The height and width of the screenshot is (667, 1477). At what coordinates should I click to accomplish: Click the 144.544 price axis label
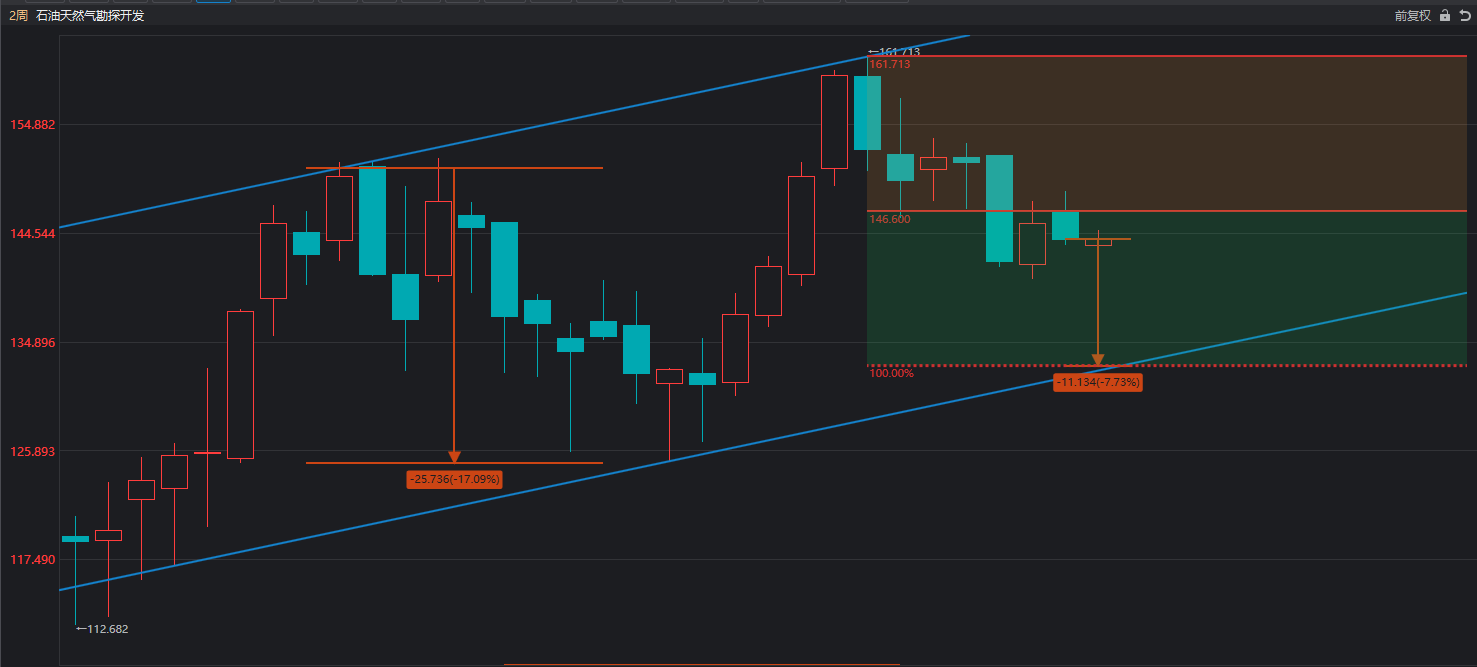pos(32,234)
